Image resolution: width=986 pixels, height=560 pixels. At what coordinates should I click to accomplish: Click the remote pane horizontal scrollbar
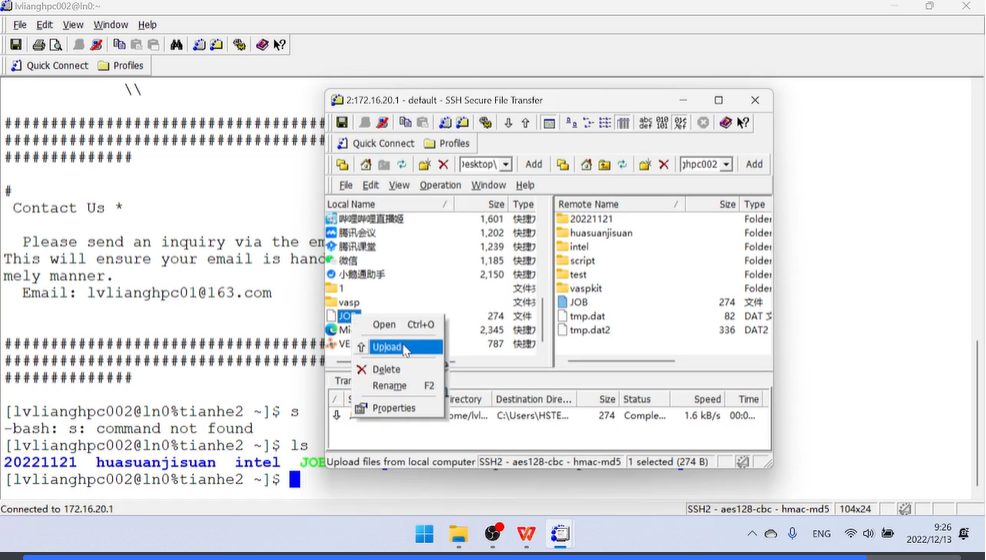coord(621,361)
